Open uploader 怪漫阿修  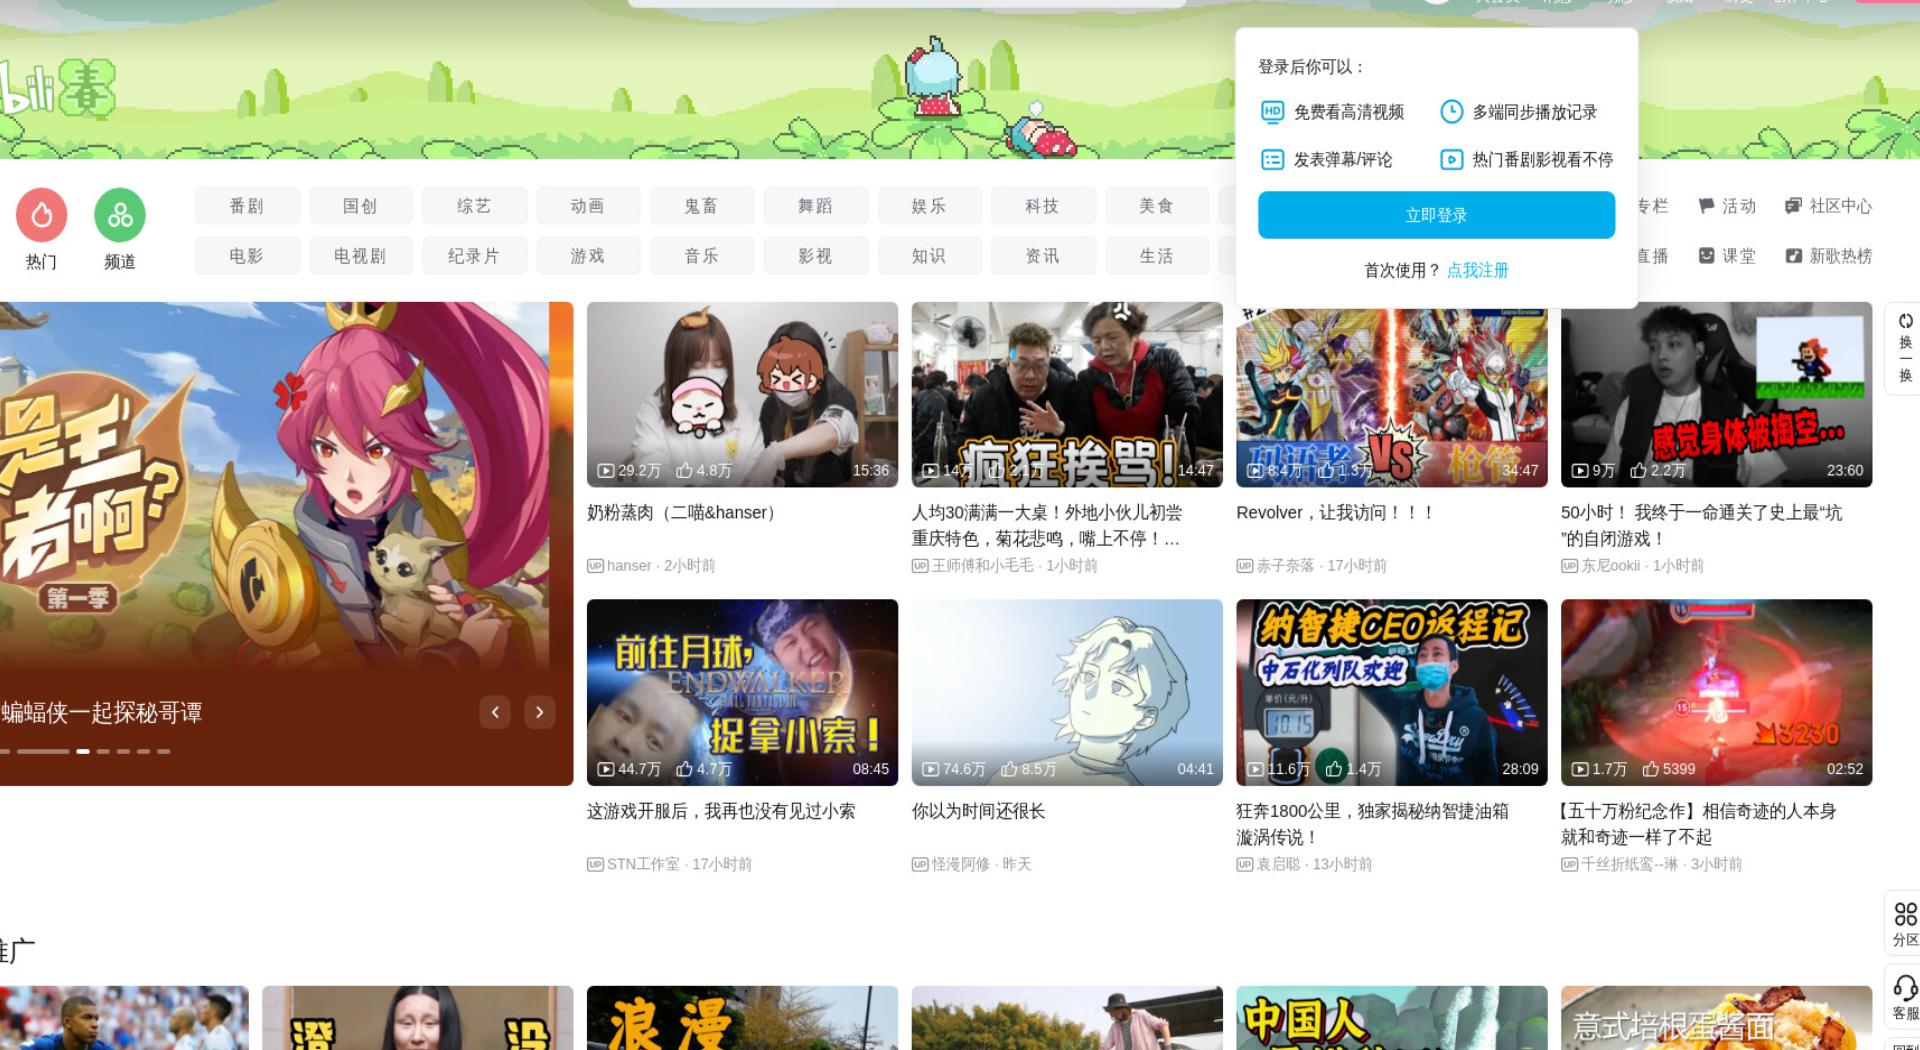960,864
